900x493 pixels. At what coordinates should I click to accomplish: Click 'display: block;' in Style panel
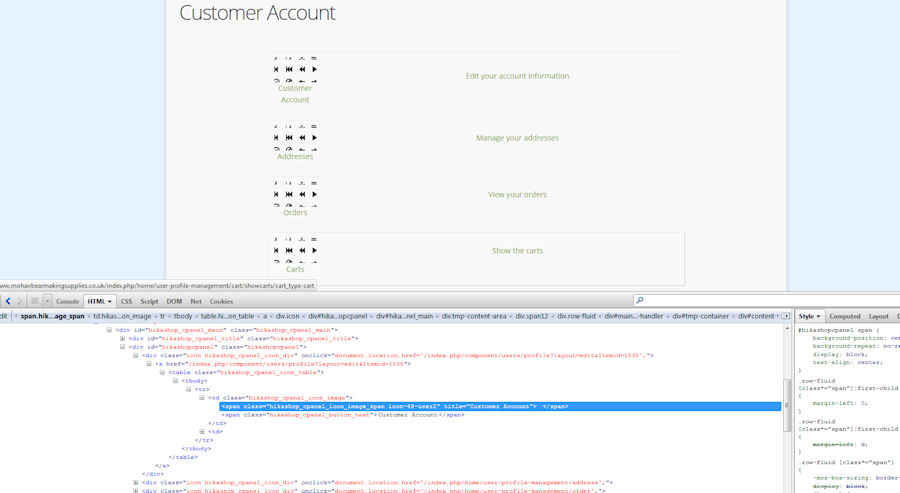click(x=839, y=354)
